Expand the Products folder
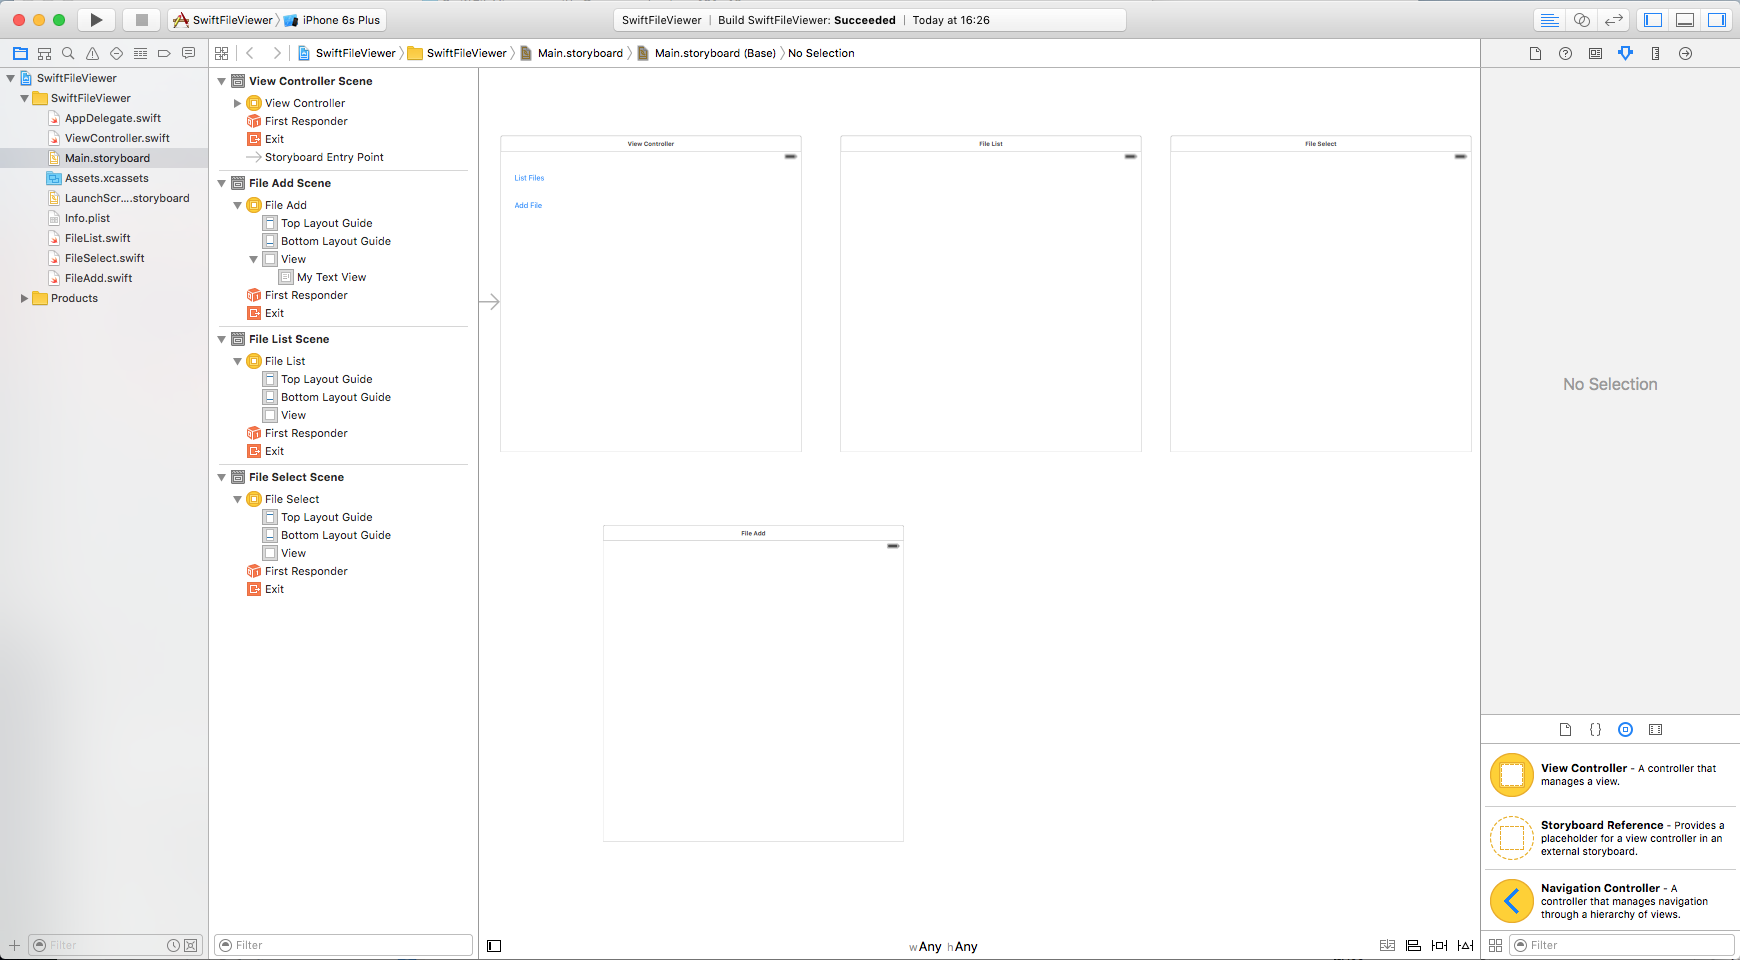This screenshot has height=960, width=1740. pyautogui.click(x=24, y=298)
